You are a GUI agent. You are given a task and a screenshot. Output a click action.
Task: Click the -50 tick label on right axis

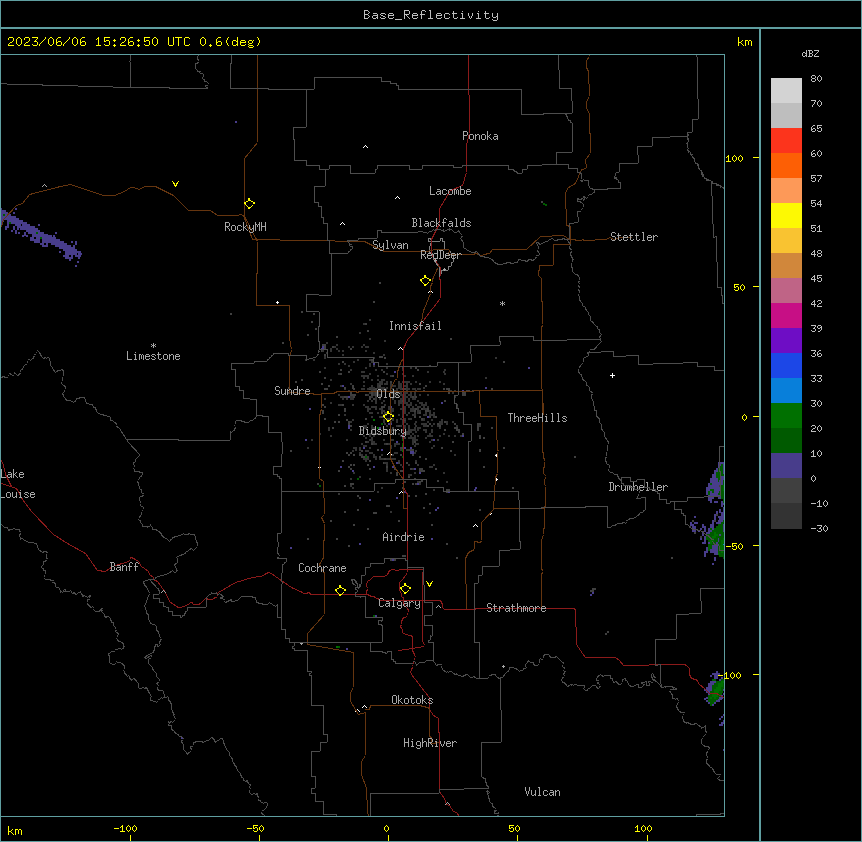tap(734, 546)
